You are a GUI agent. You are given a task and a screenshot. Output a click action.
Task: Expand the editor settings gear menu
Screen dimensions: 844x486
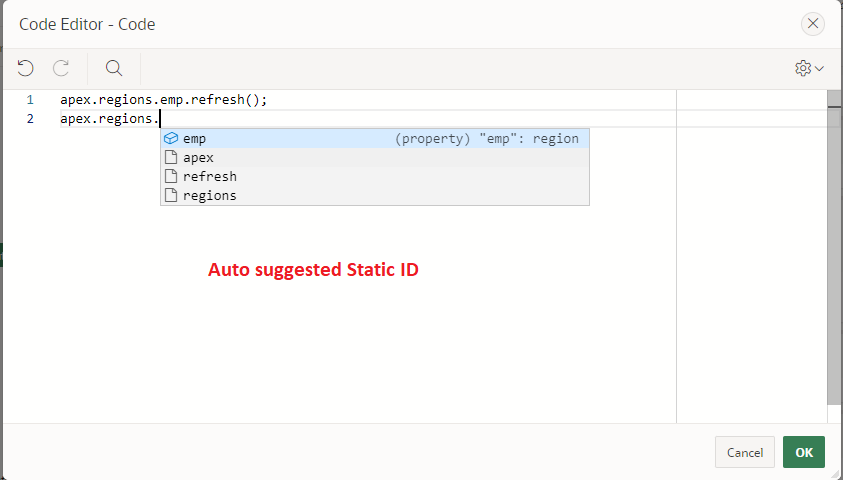809,68
